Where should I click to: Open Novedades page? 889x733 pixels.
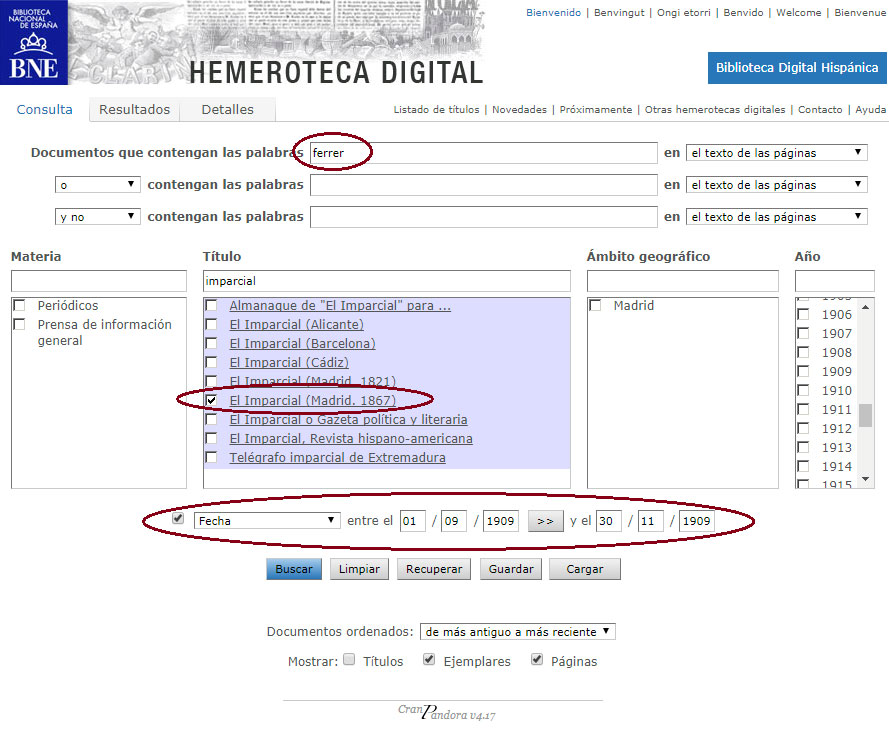click(519, 109)
